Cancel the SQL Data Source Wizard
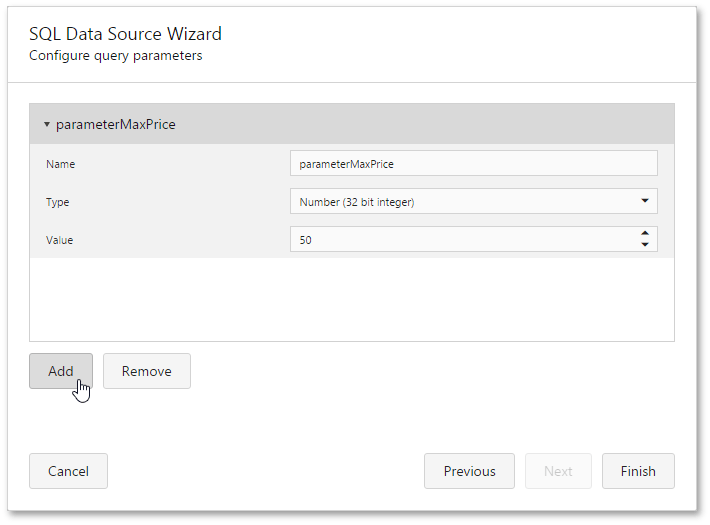The width and height of the screenshot is (710, 525). 68,471
